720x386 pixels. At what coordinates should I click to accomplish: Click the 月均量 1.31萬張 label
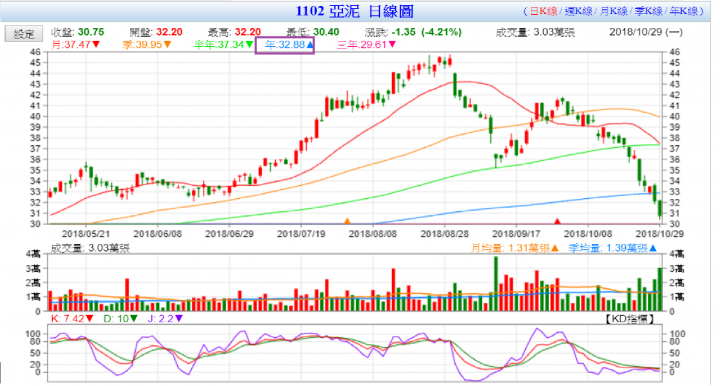click(515, 248)
